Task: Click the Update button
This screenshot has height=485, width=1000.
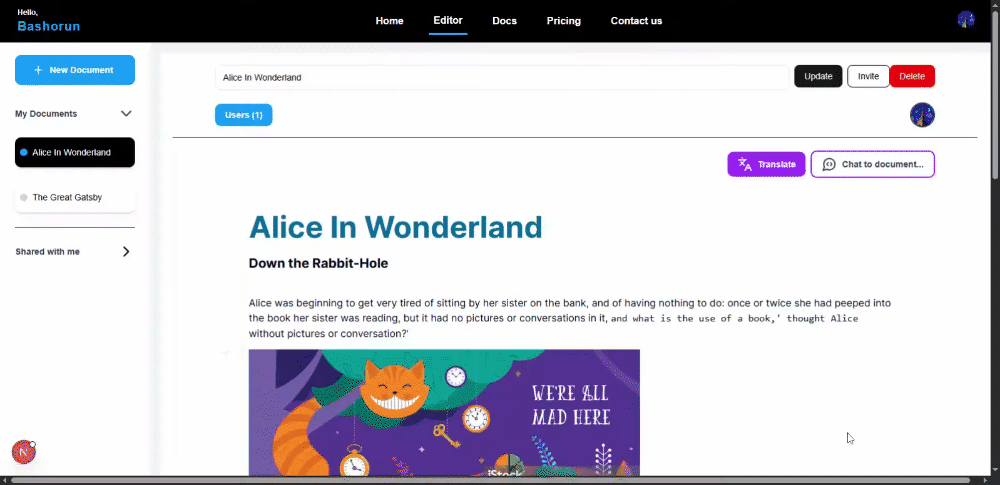Action: [818, 77]
